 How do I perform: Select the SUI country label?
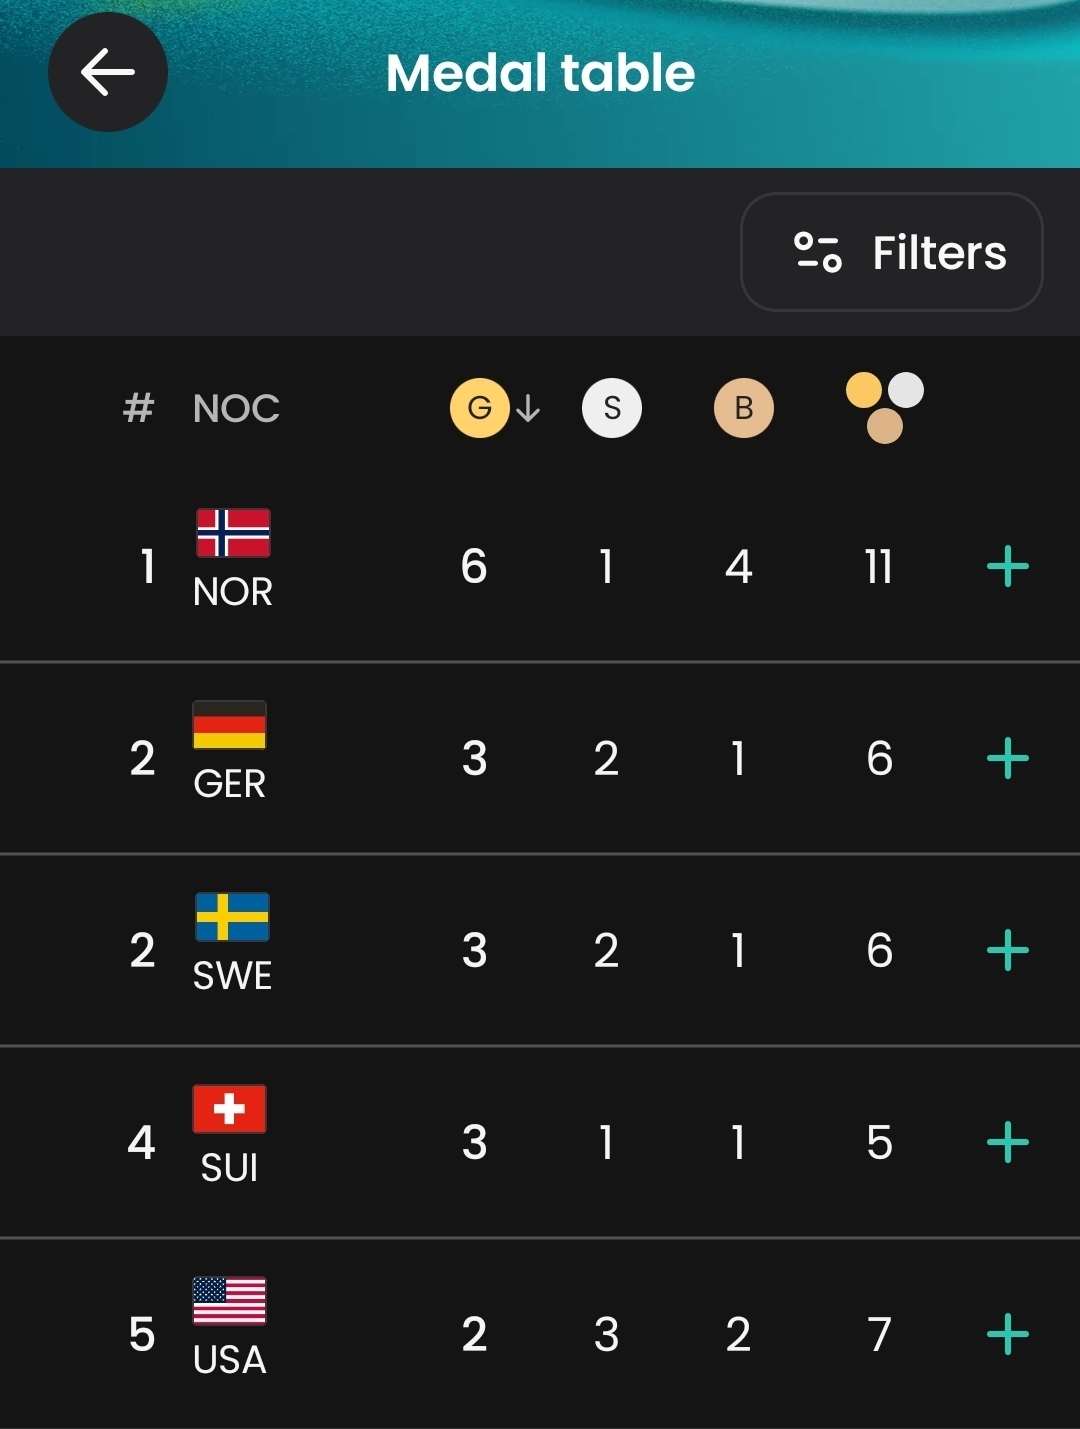229,1168
